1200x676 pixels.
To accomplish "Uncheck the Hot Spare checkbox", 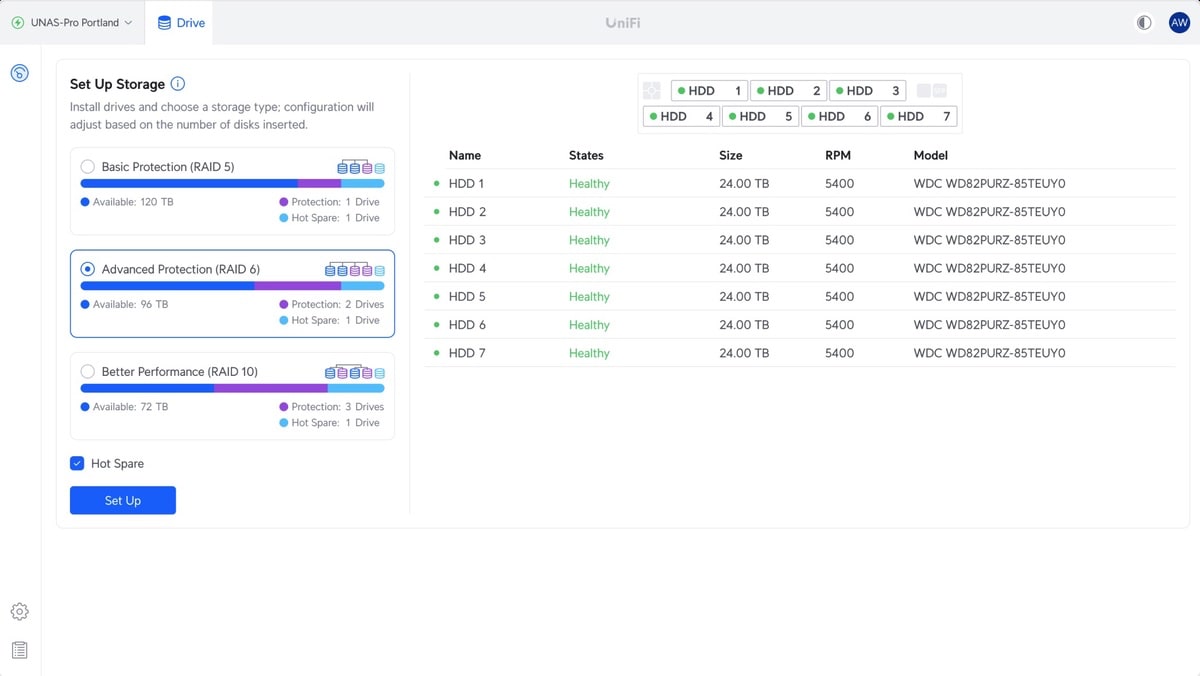I will [77, 464].
